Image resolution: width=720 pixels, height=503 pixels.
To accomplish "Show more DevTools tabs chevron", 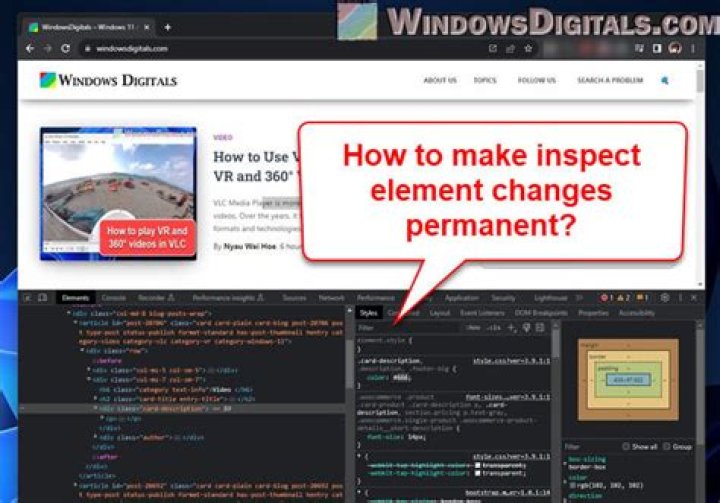I will tap(579, 298).
